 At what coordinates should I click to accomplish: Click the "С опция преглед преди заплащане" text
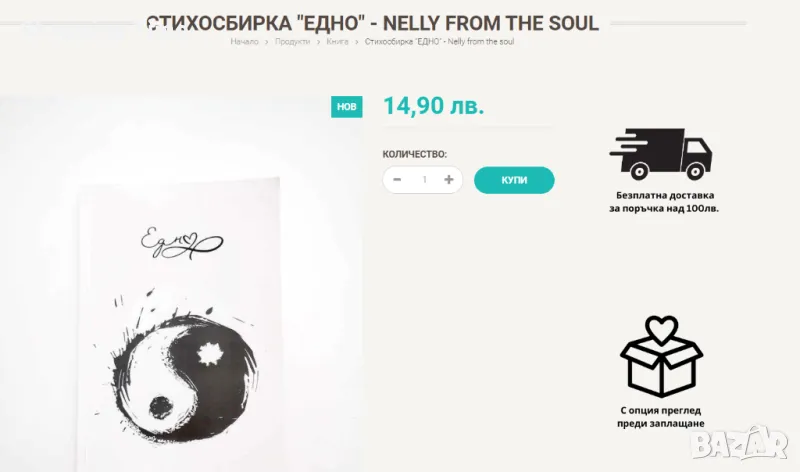tap(661, 417)
